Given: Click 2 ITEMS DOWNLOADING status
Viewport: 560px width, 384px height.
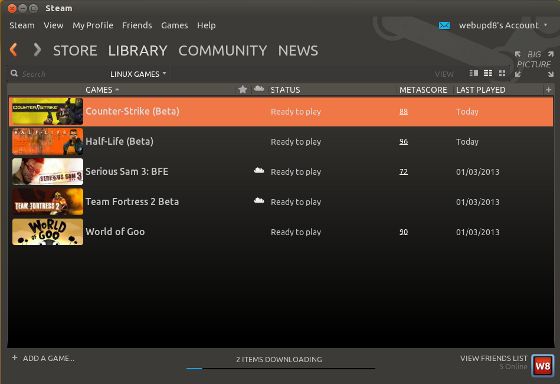Looking at the screenshot, I should tap(279, 359).
